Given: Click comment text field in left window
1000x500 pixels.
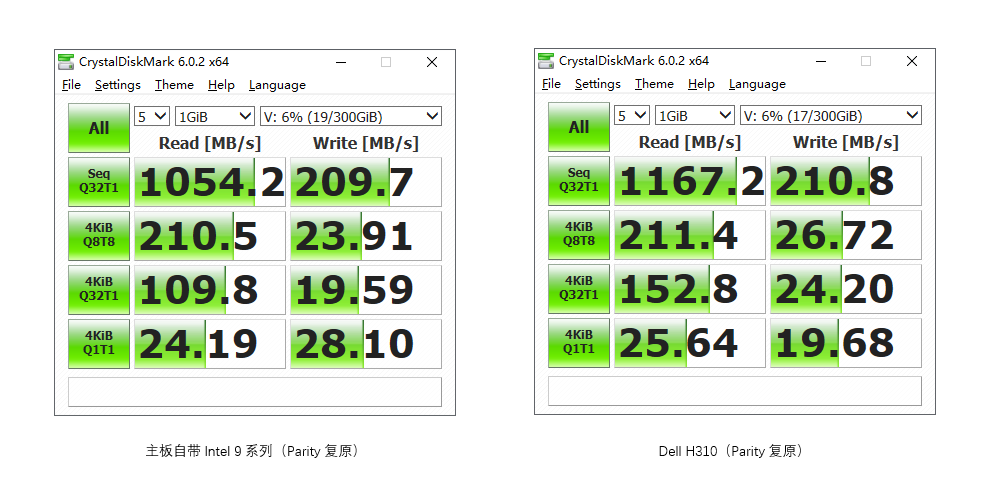Looking at the screenshot, I should pyautogui.click(x=255, y=392).
